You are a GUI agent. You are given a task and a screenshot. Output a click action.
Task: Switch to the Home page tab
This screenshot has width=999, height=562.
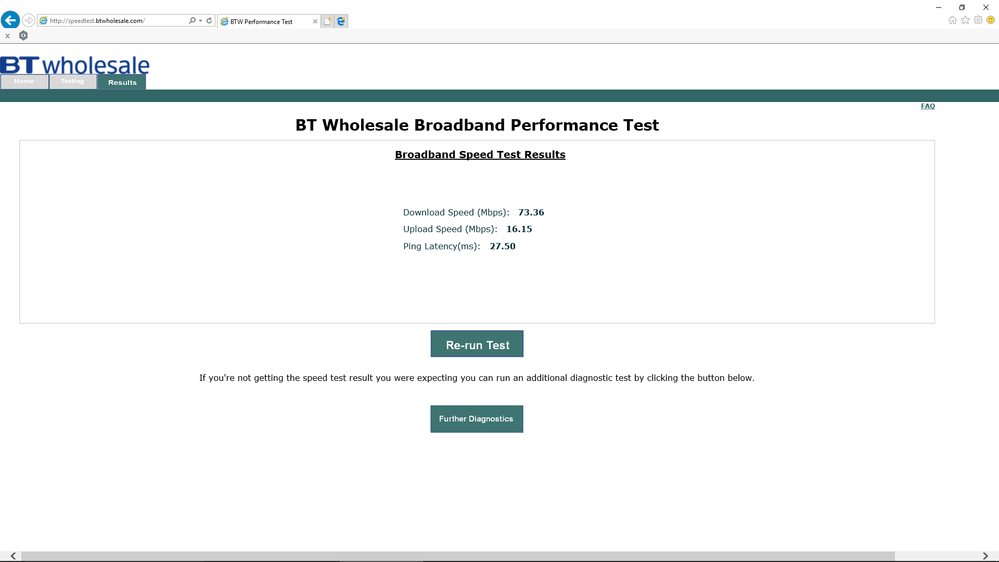(x=24, y=82)
